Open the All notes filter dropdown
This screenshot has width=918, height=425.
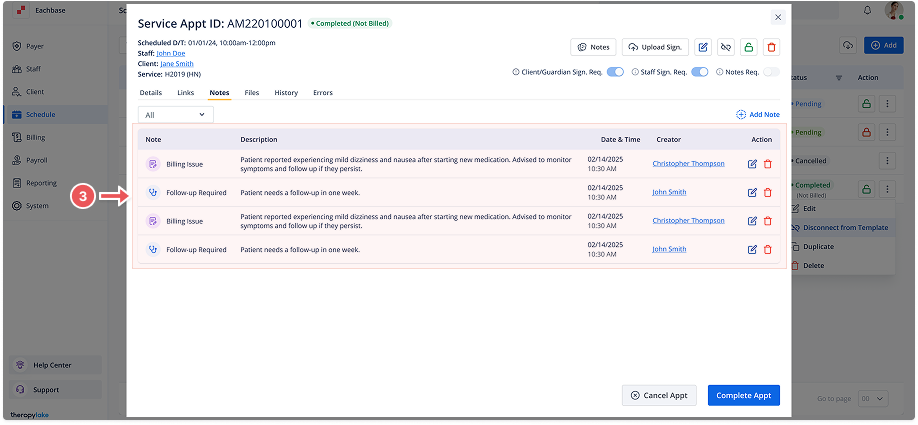tap(175, 115)
